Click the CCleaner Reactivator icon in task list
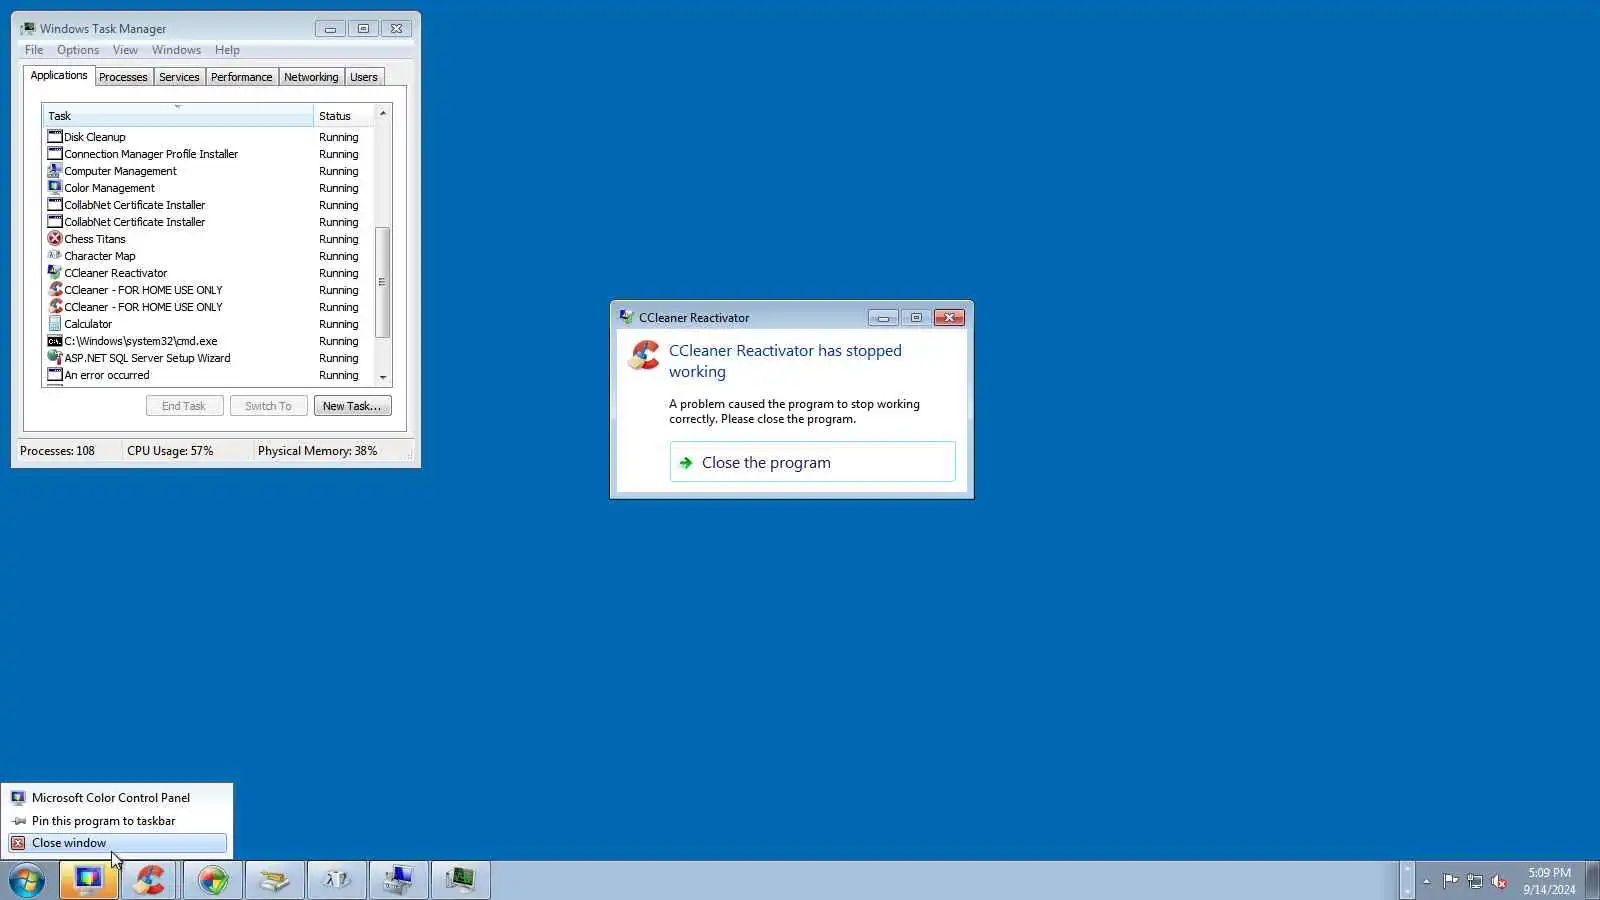The image size is (1600, 900). [x=55, y=273]
